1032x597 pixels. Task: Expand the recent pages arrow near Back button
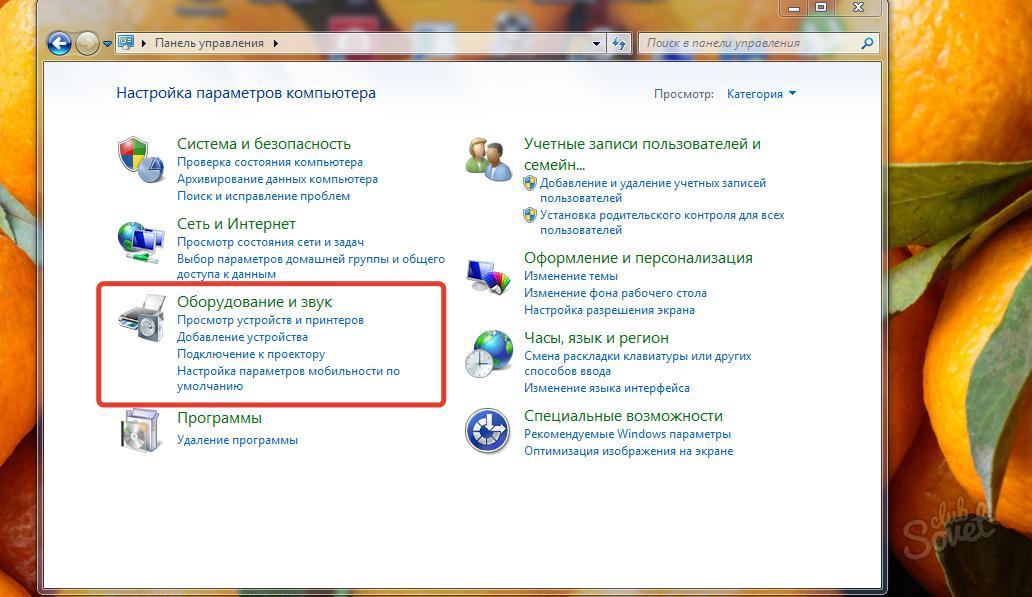point(108,45)
